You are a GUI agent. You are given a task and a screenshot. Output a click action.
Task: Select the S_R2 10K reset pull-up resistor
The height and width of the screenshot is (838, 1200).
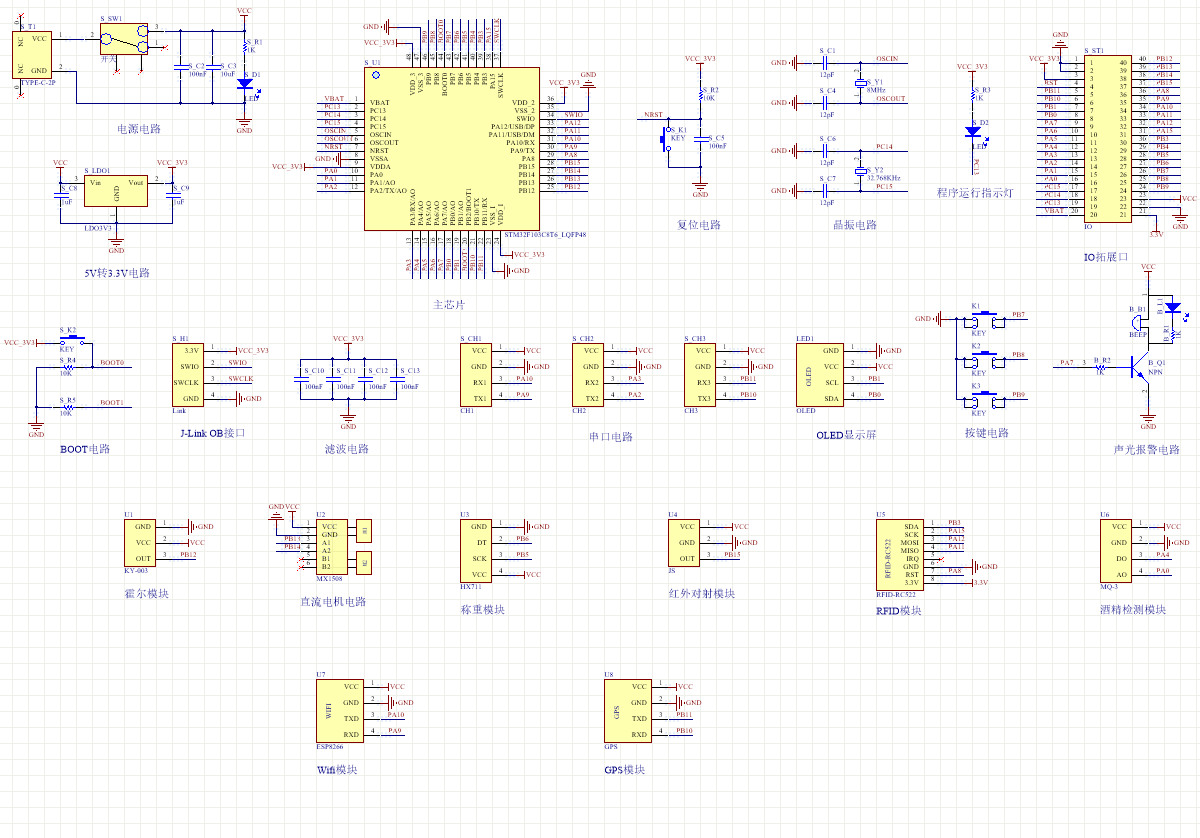(699, 95)
